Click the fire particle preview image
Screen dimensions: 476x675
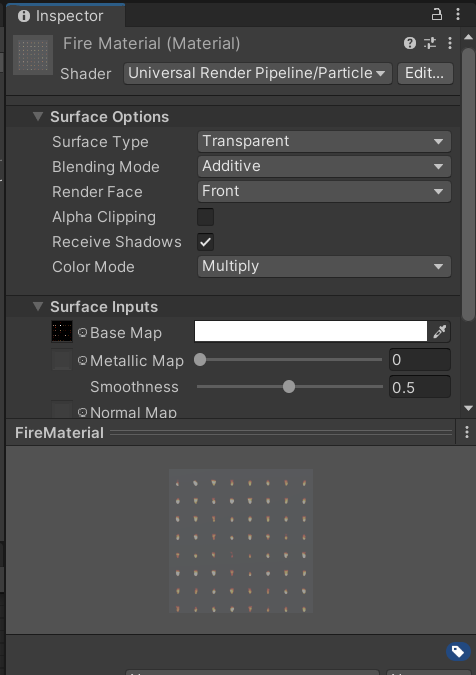pos(241,541)
